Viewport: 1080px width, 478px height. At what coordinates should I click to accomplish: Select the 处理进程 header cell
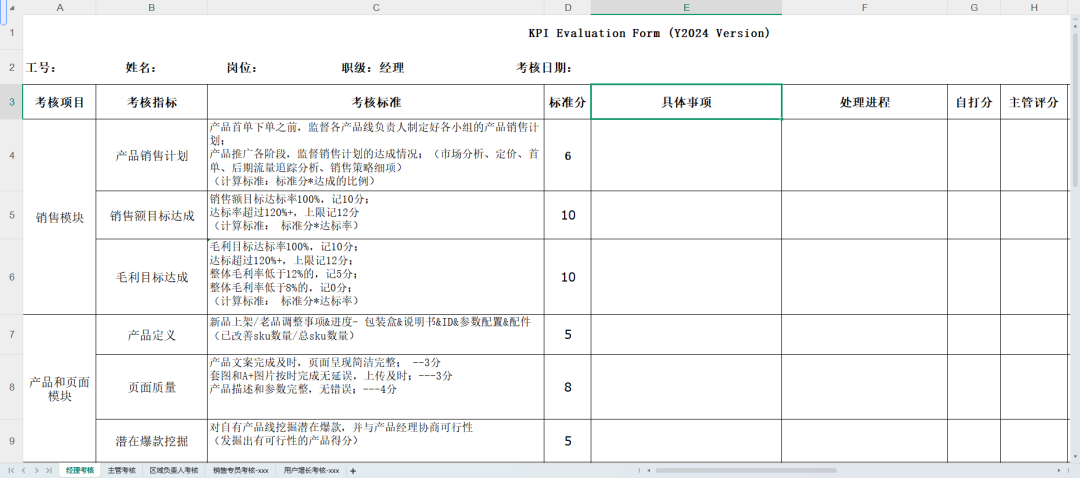click(864, 103)
